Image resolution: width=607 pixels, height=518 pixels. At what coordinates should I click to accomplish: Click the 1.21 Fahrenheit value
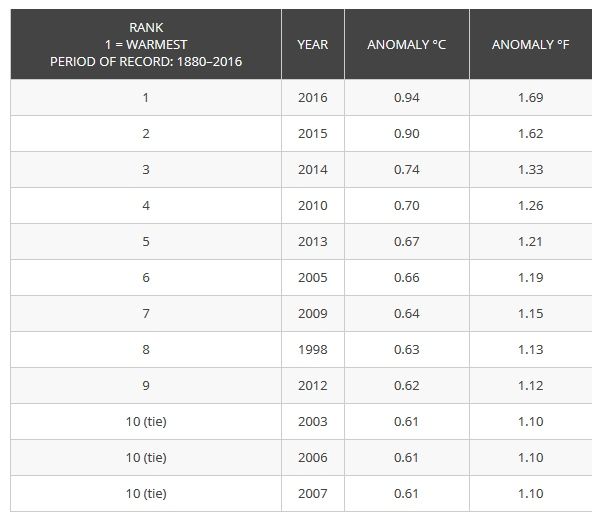pyautogui.click(x=531, y=242)
